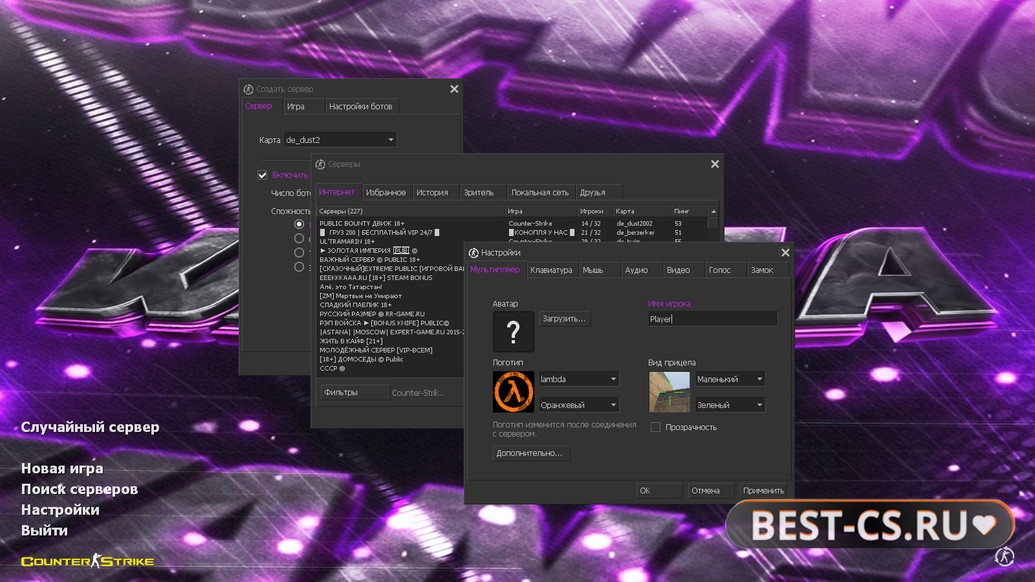Click the Применить button

click(x=763, y=490)
